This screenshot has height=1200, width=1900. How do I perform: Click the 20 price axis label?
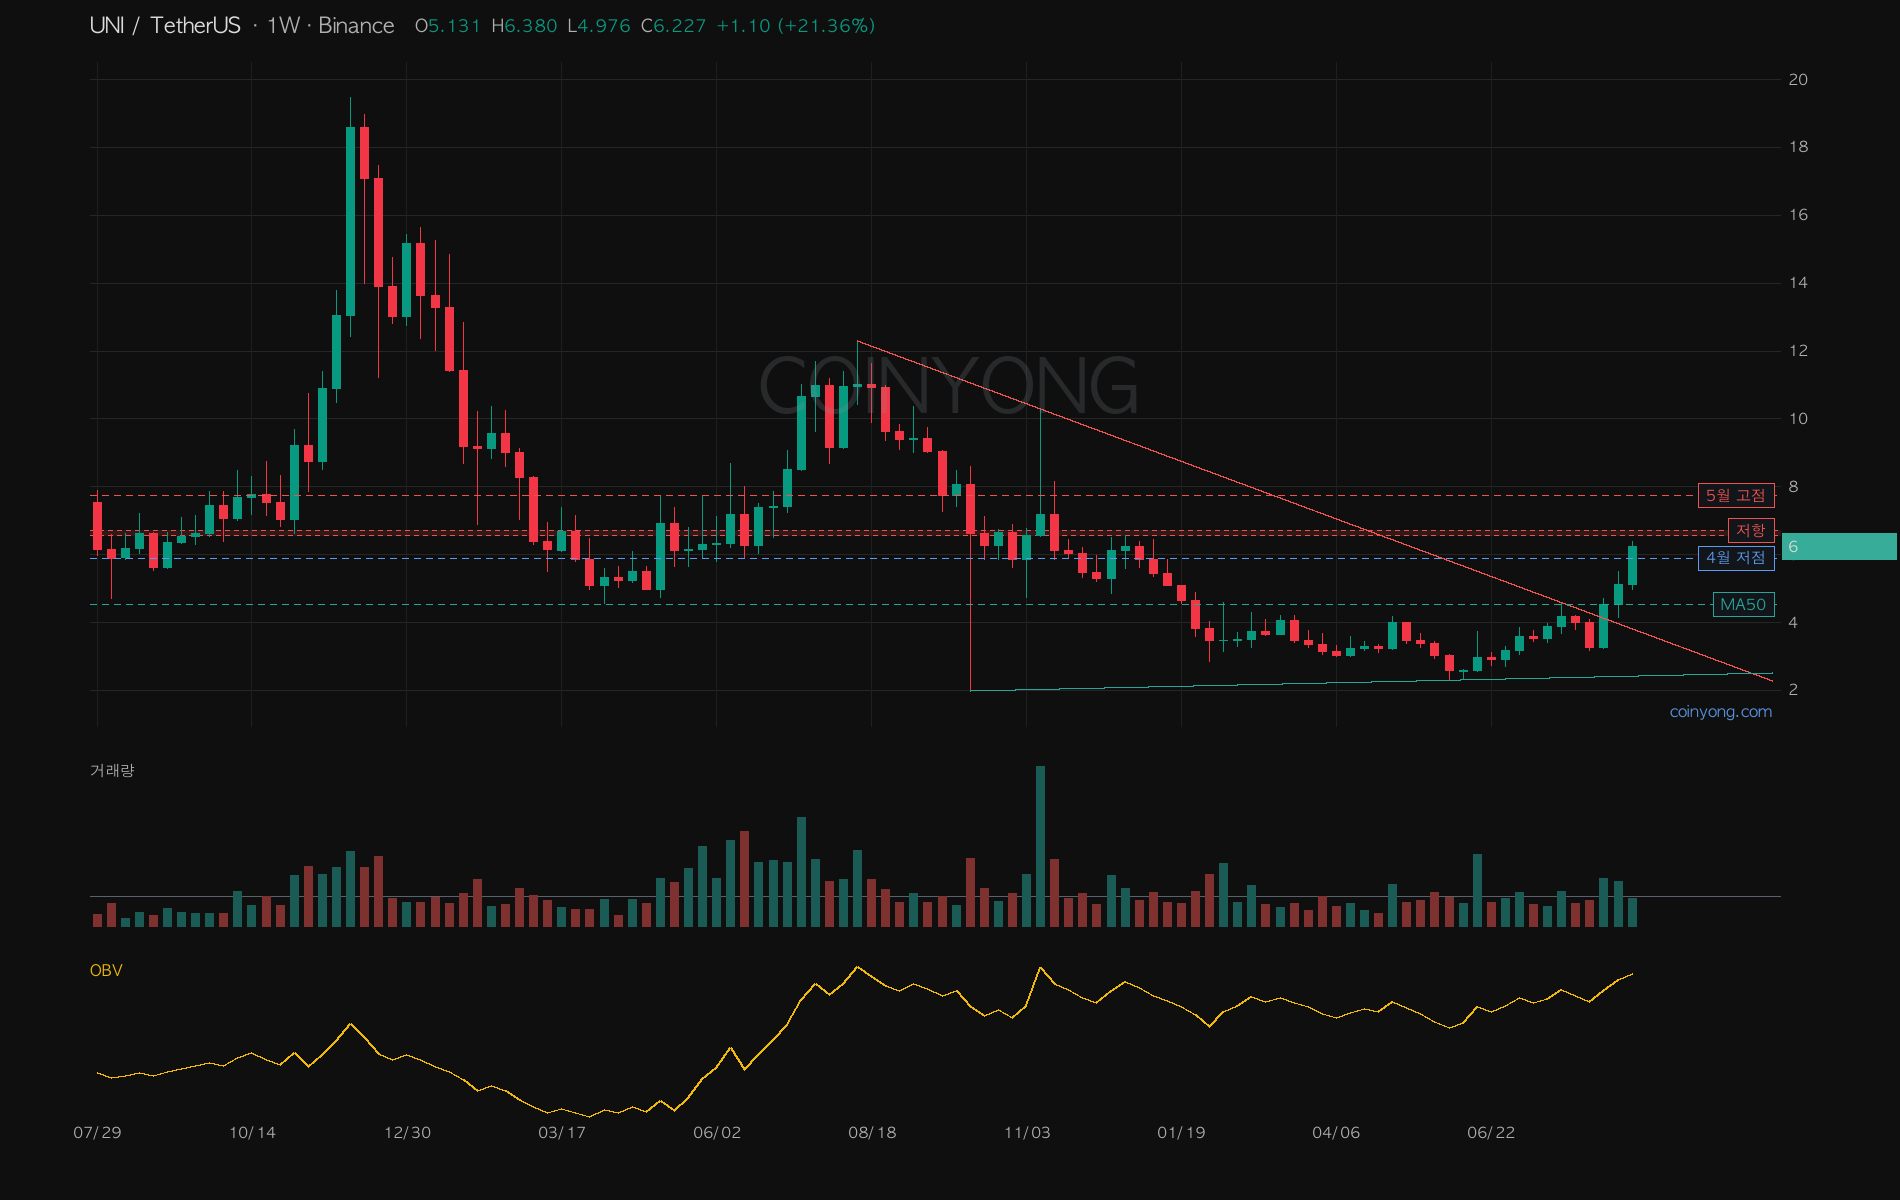click(x=1798, y=79)
